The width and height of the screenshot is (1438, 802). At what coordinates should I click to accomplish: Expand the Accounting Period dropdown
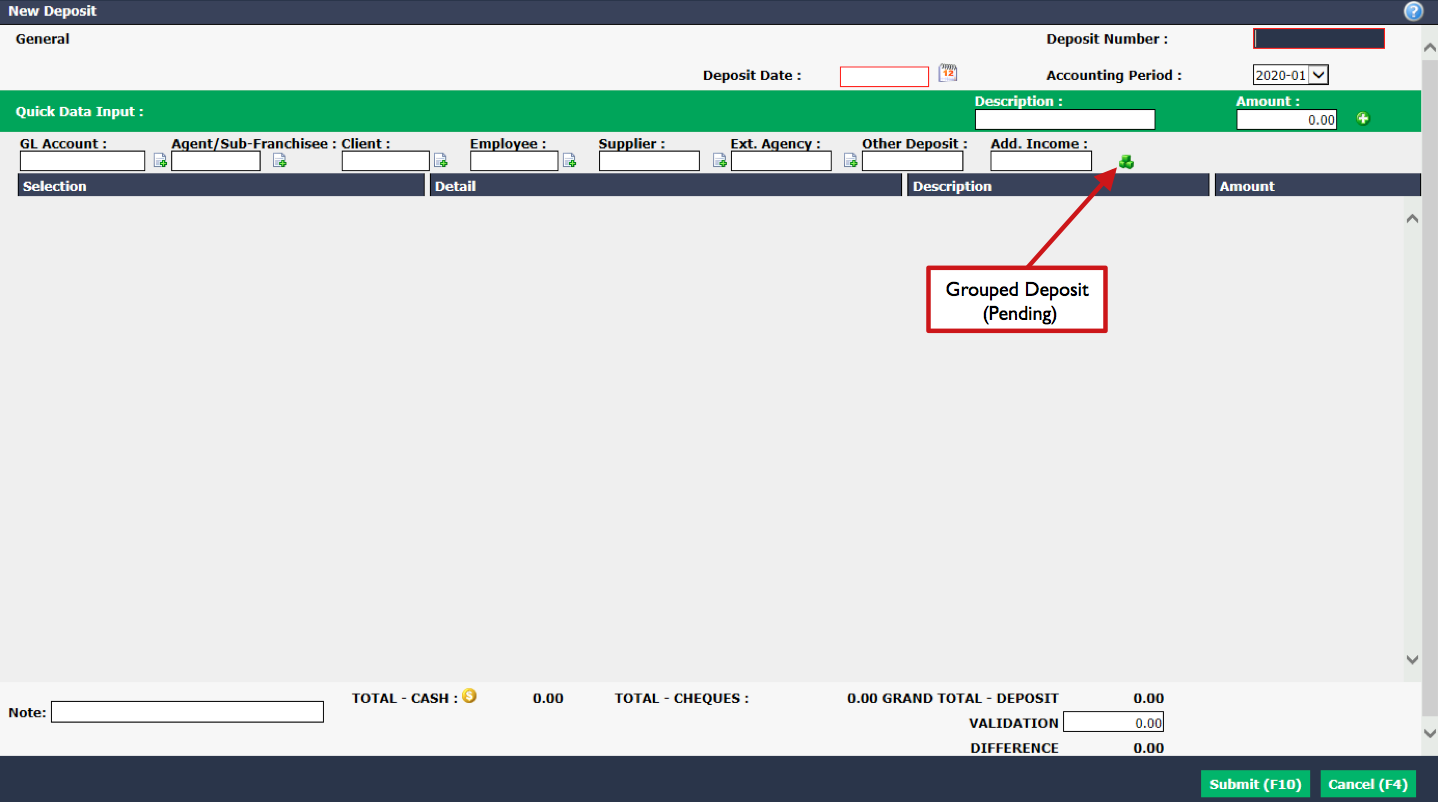[x=1318, y=75]
